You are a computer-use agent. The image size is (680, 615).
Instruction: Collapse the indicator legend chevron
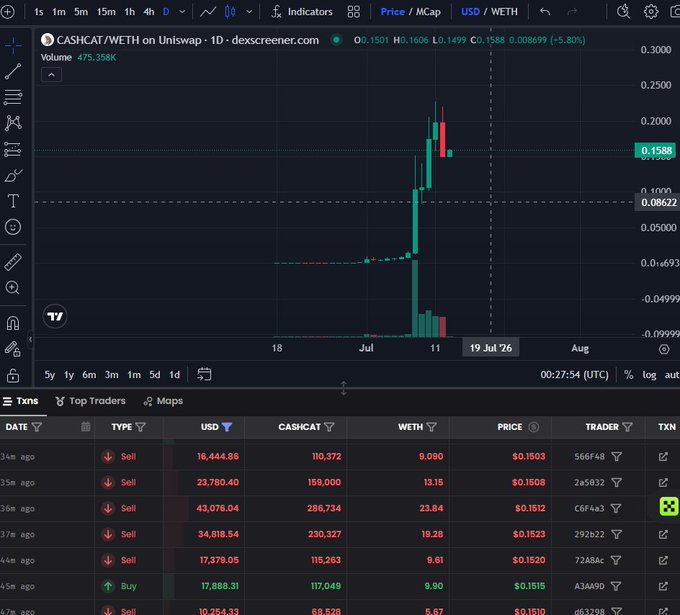(x=51, y=75)
